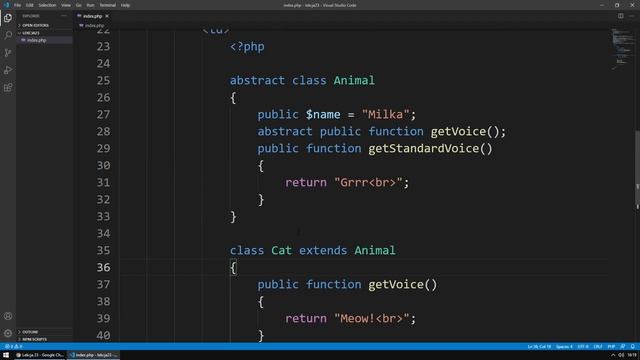
Task: Collapse the project folder section in Explorer
Action: (x=44, y=33)
